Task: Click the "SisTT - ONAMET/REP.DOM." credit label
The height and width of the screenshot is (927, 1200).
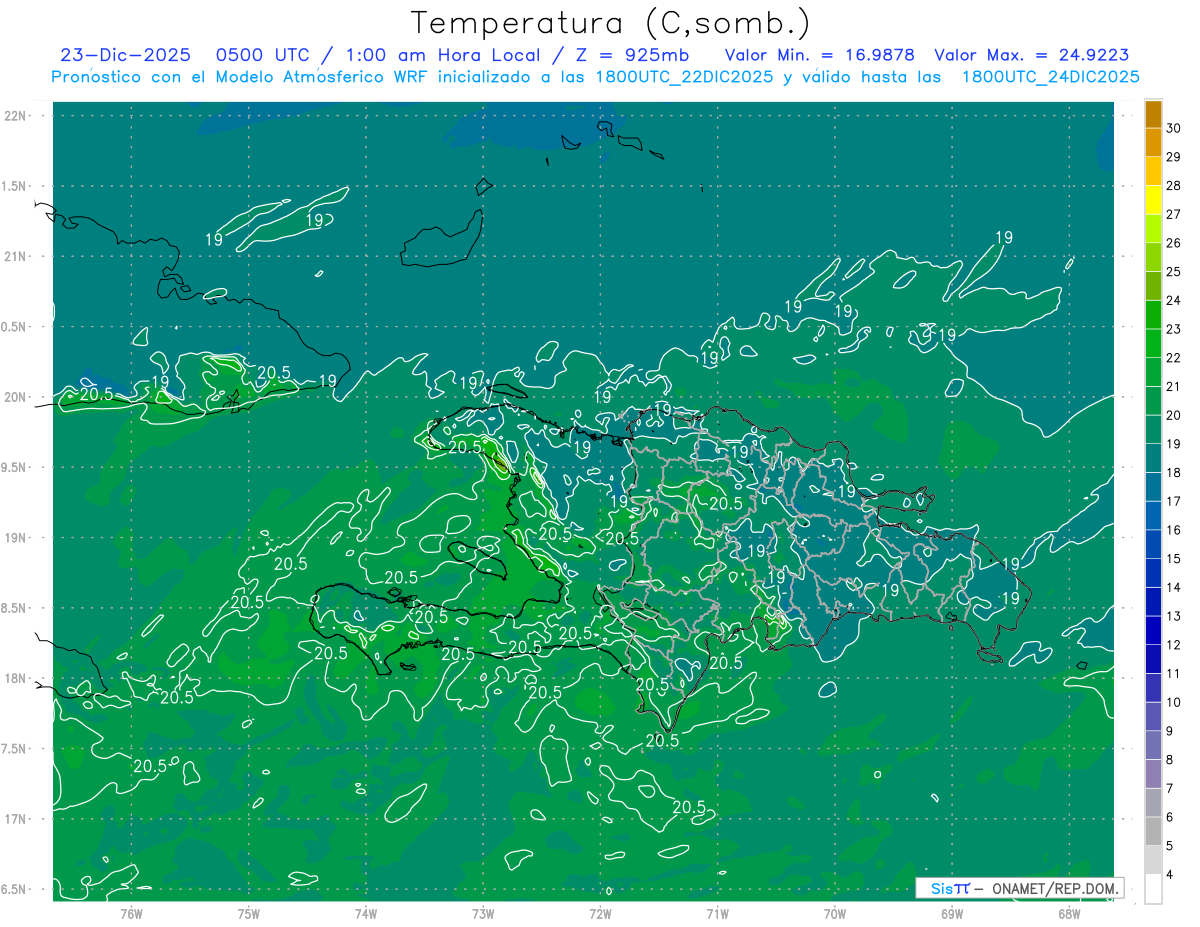Action: 1019,888
